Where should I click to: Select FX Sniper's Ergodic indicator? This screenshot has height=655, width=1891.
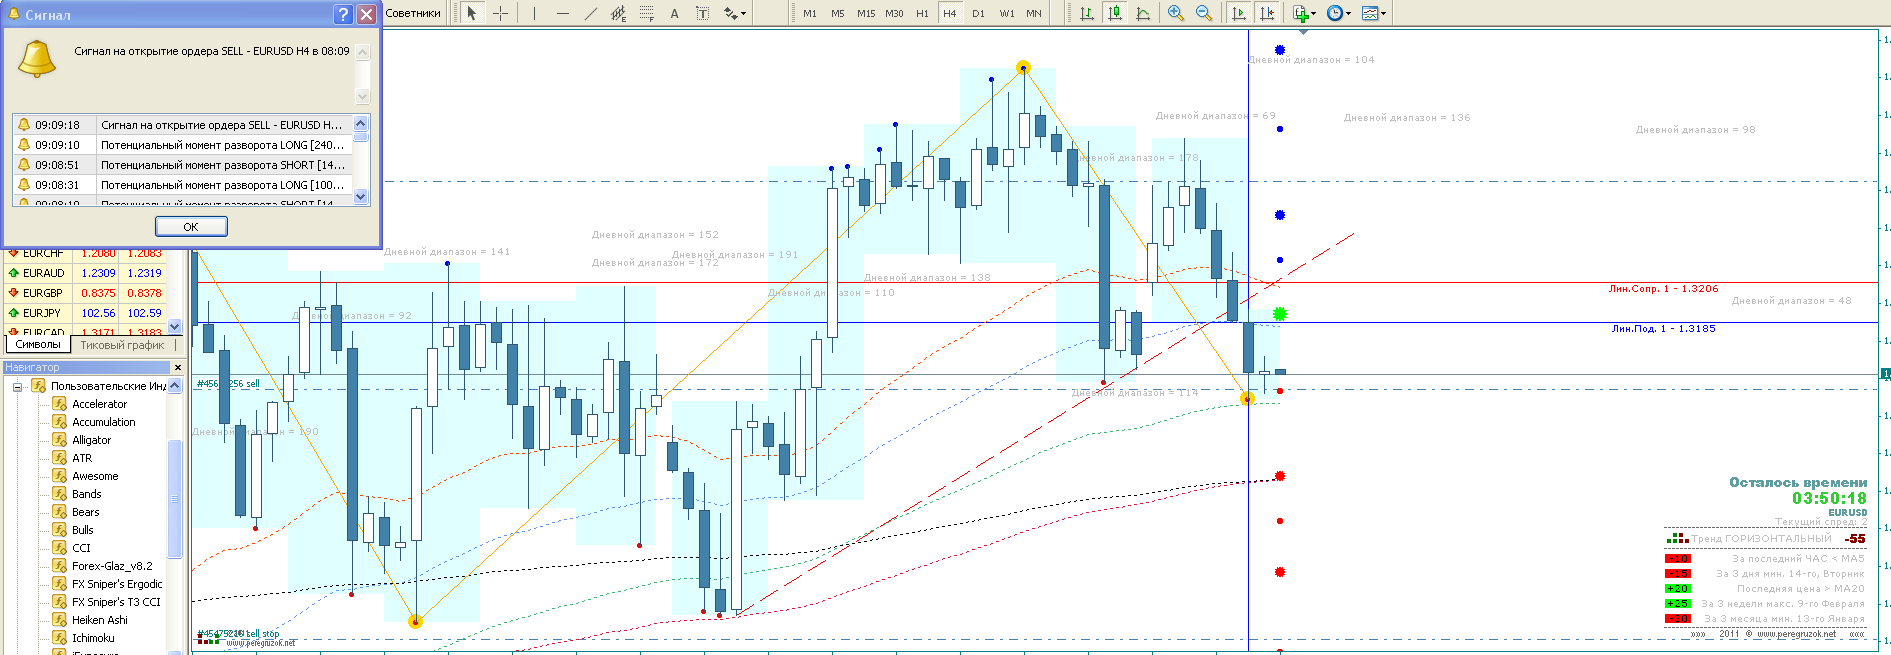click(117, 584)
